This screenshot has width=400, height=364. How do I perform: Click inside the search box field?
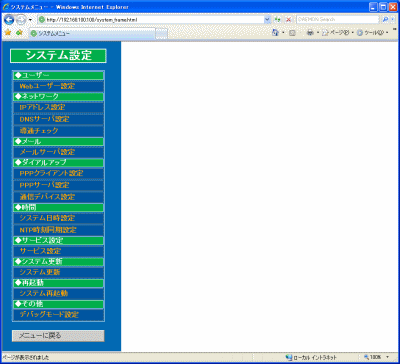click(x=338, y=20)
